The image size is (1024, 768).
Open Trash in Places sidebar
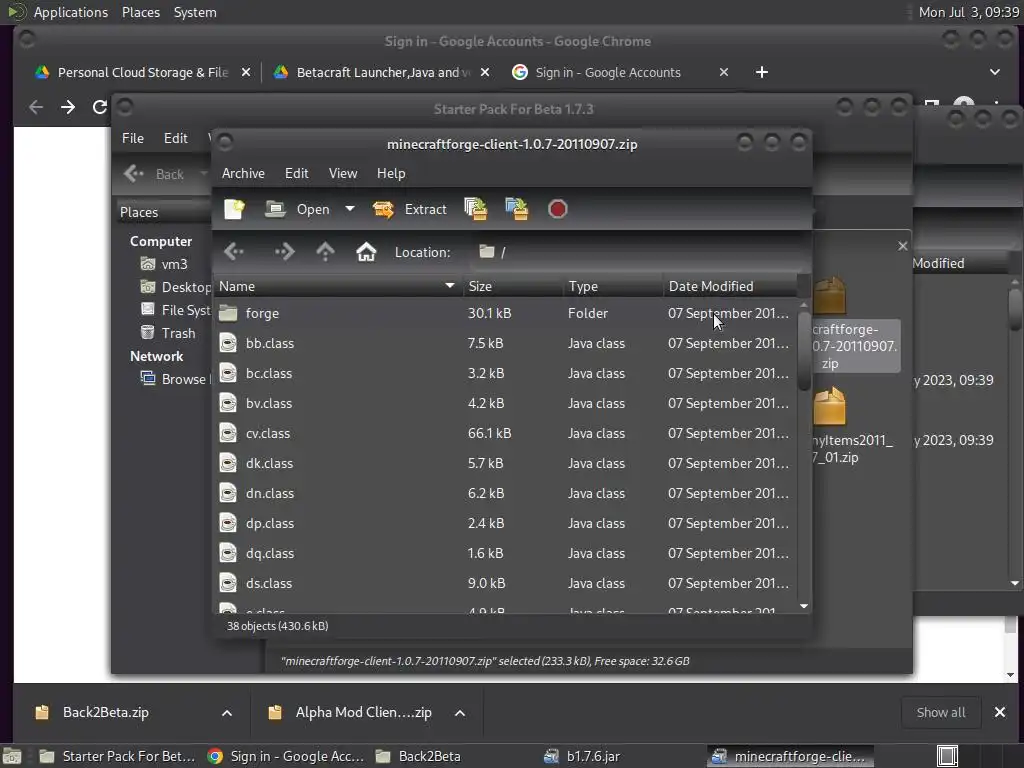click(x=168, y=333)
